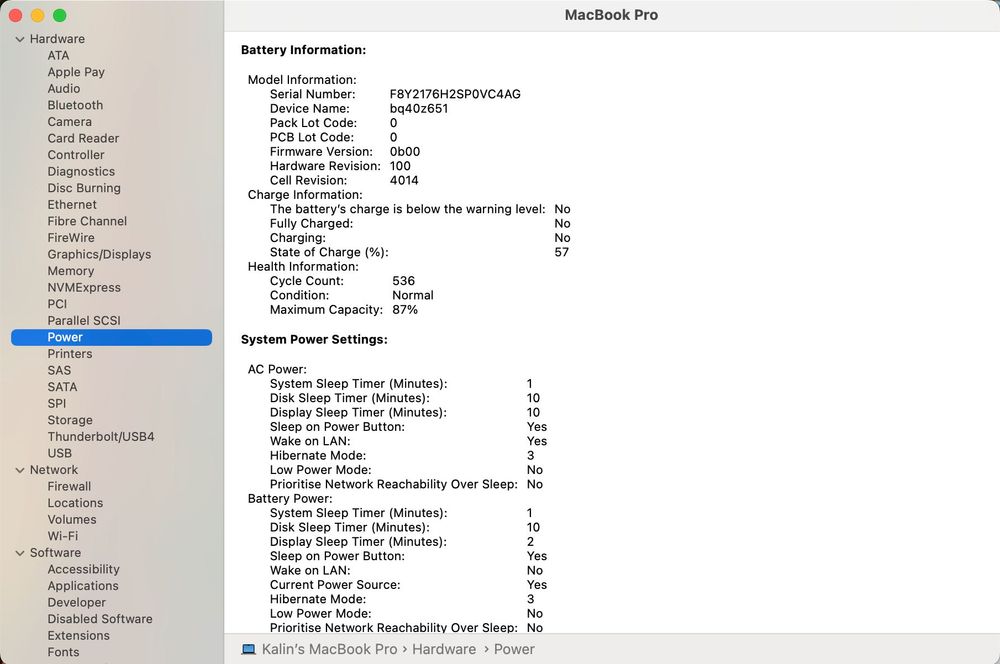Select Accessibility under Software
The width and height of the screenshot is (1000, 664).
pos(84,570)
